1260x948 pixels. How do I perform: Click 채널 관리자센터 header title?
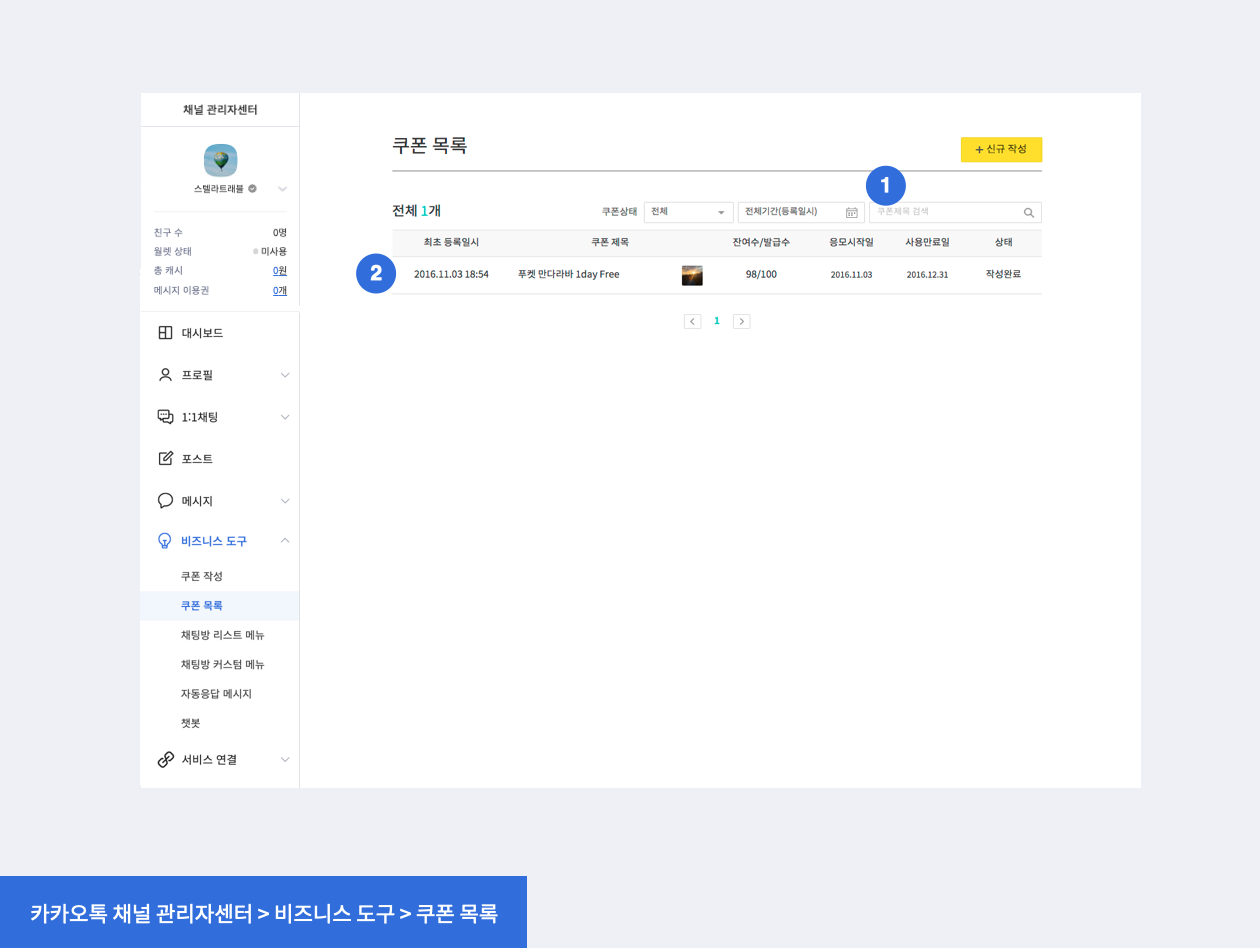tap(220, 110)
